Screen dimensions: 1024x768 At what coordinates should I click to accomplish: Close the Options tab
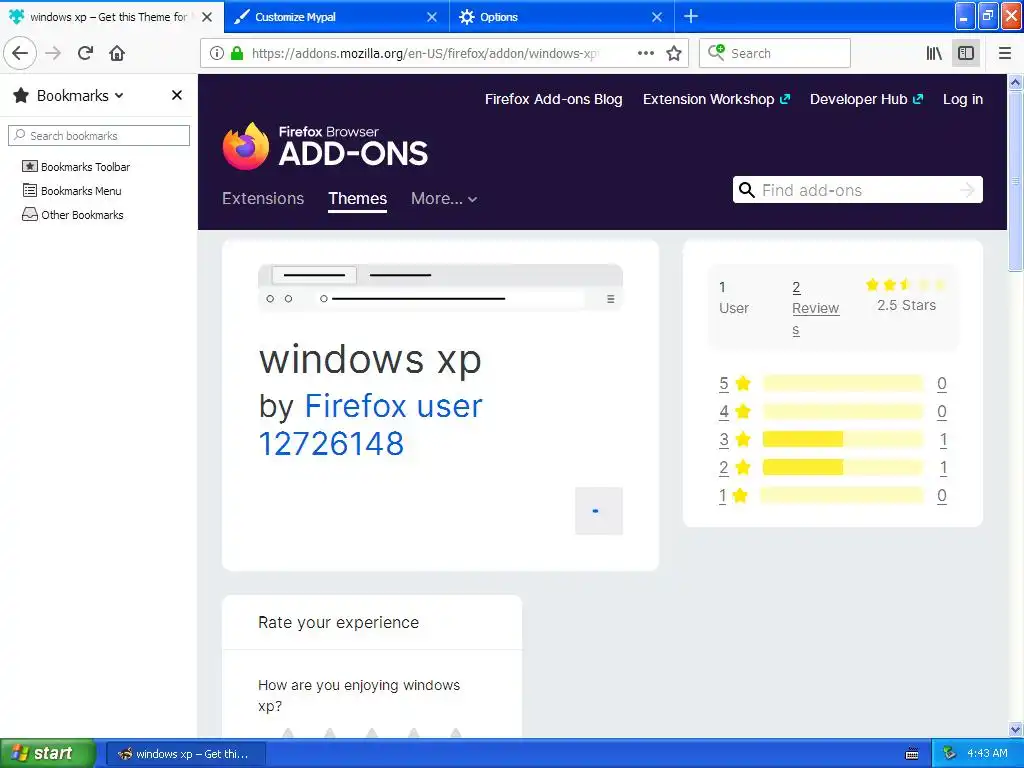[x=657, y=17]
